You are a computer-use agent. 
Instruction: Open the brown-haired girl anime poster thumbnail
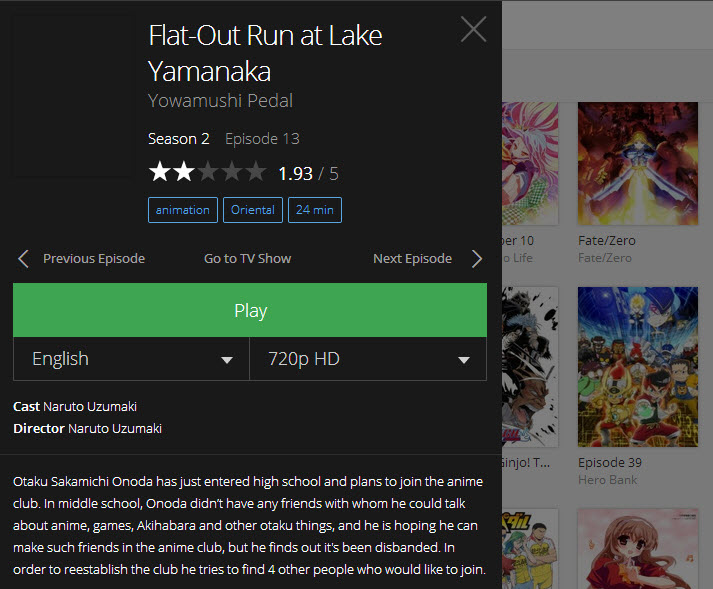(x=638, y=549)
